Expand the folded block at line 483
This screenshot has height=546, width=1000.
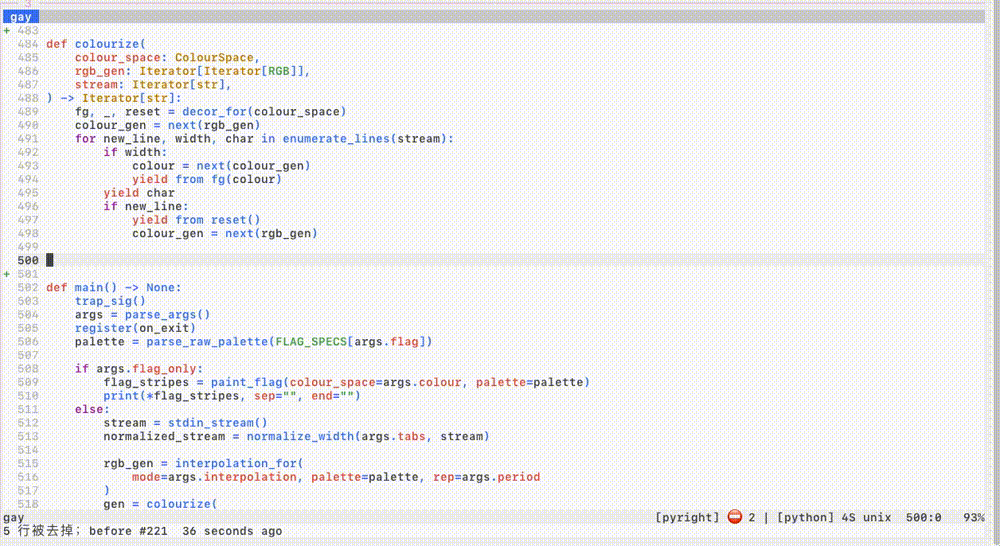pyautogui.click(x=7, y=30)
